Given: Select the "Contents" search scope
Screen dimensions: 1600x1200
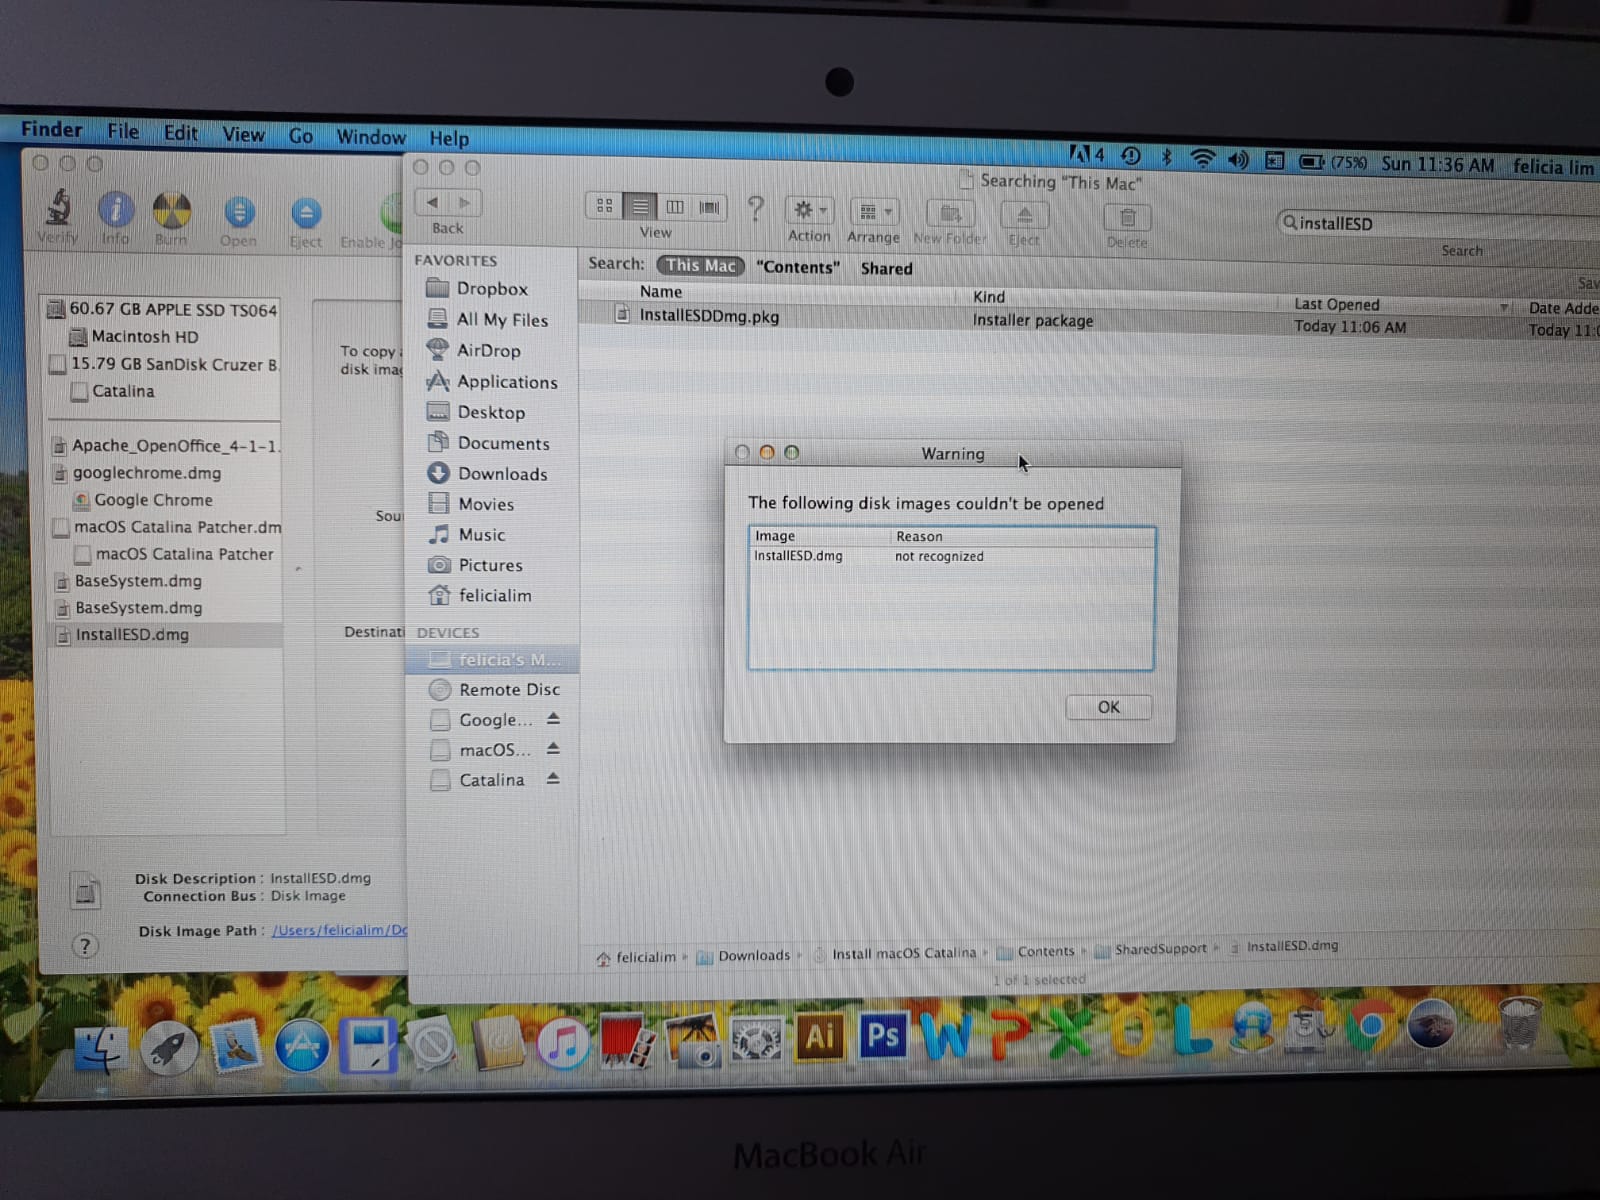Looking at the screenshot, I should click(x=798, y=267).
